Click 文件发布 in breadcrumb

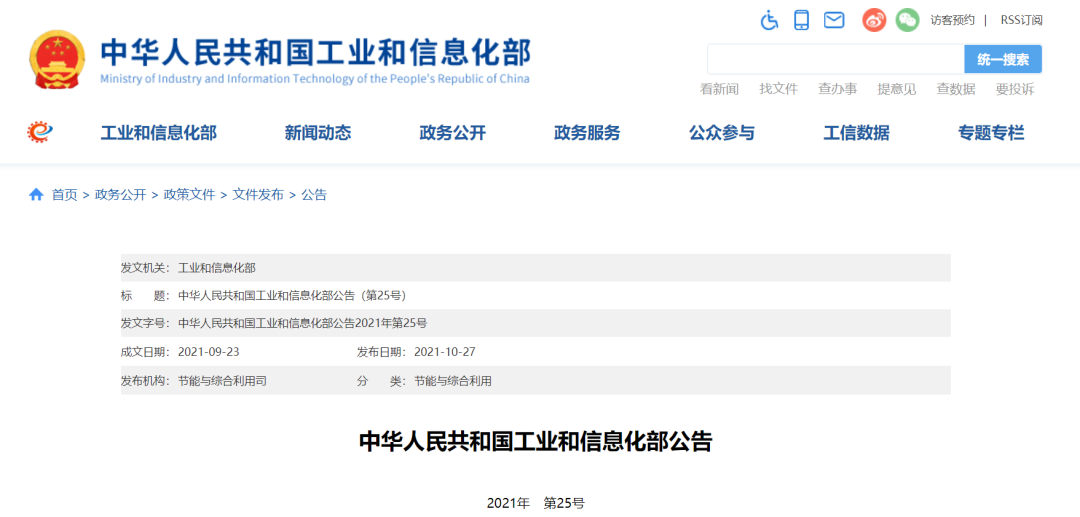[258, 195]
